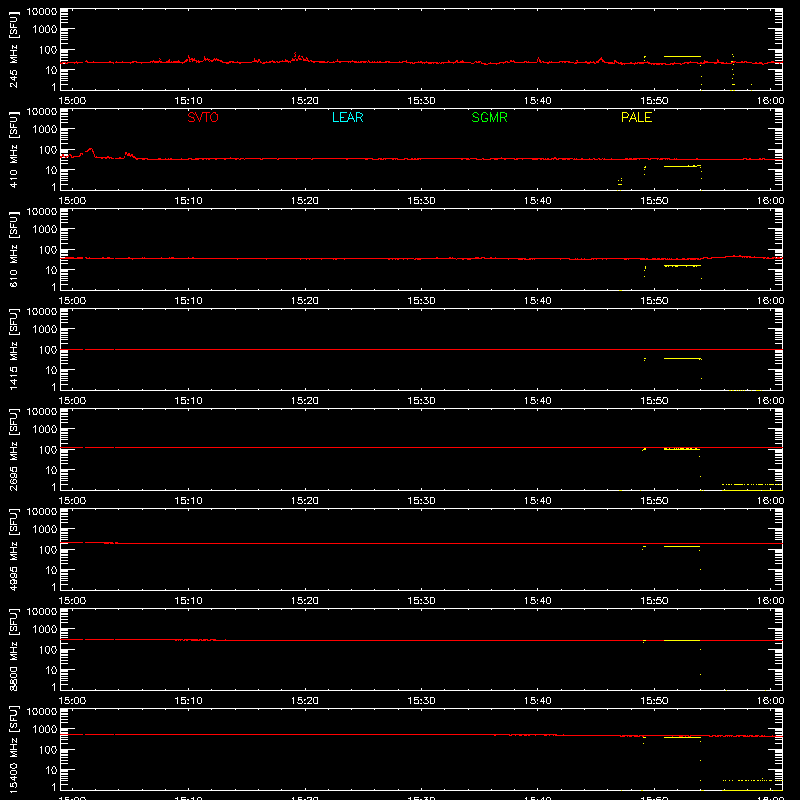Click 15:30 label below the 1415 MHz plot
Image resolution: width=800 pixels, height=800 pixels.
point(421,401)
